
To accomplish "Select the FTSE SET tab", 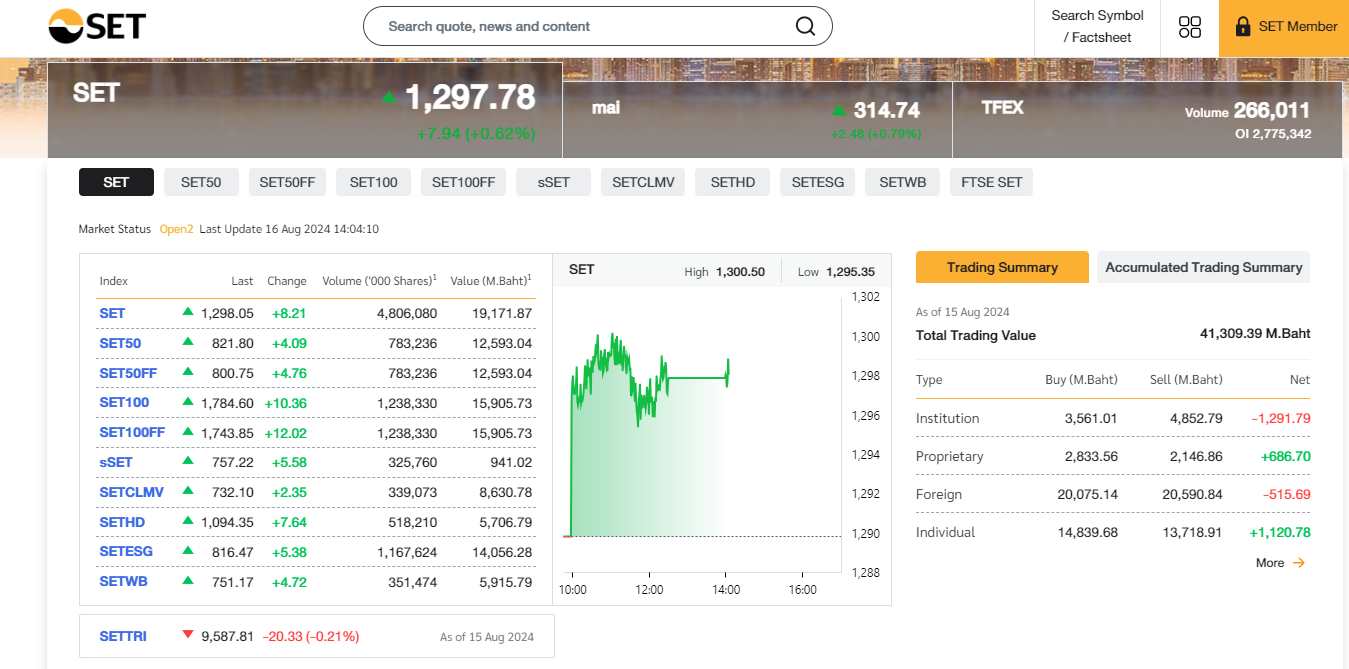I will 991,182.
